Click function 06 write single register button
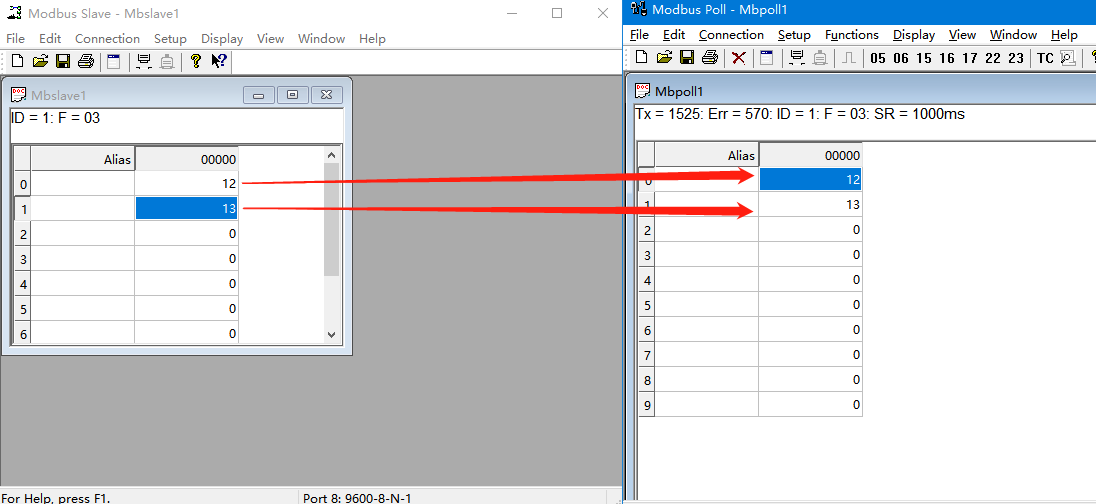The width and height of the screenshot is (1096, 504). pyautogui.click(x=901, y=58)
